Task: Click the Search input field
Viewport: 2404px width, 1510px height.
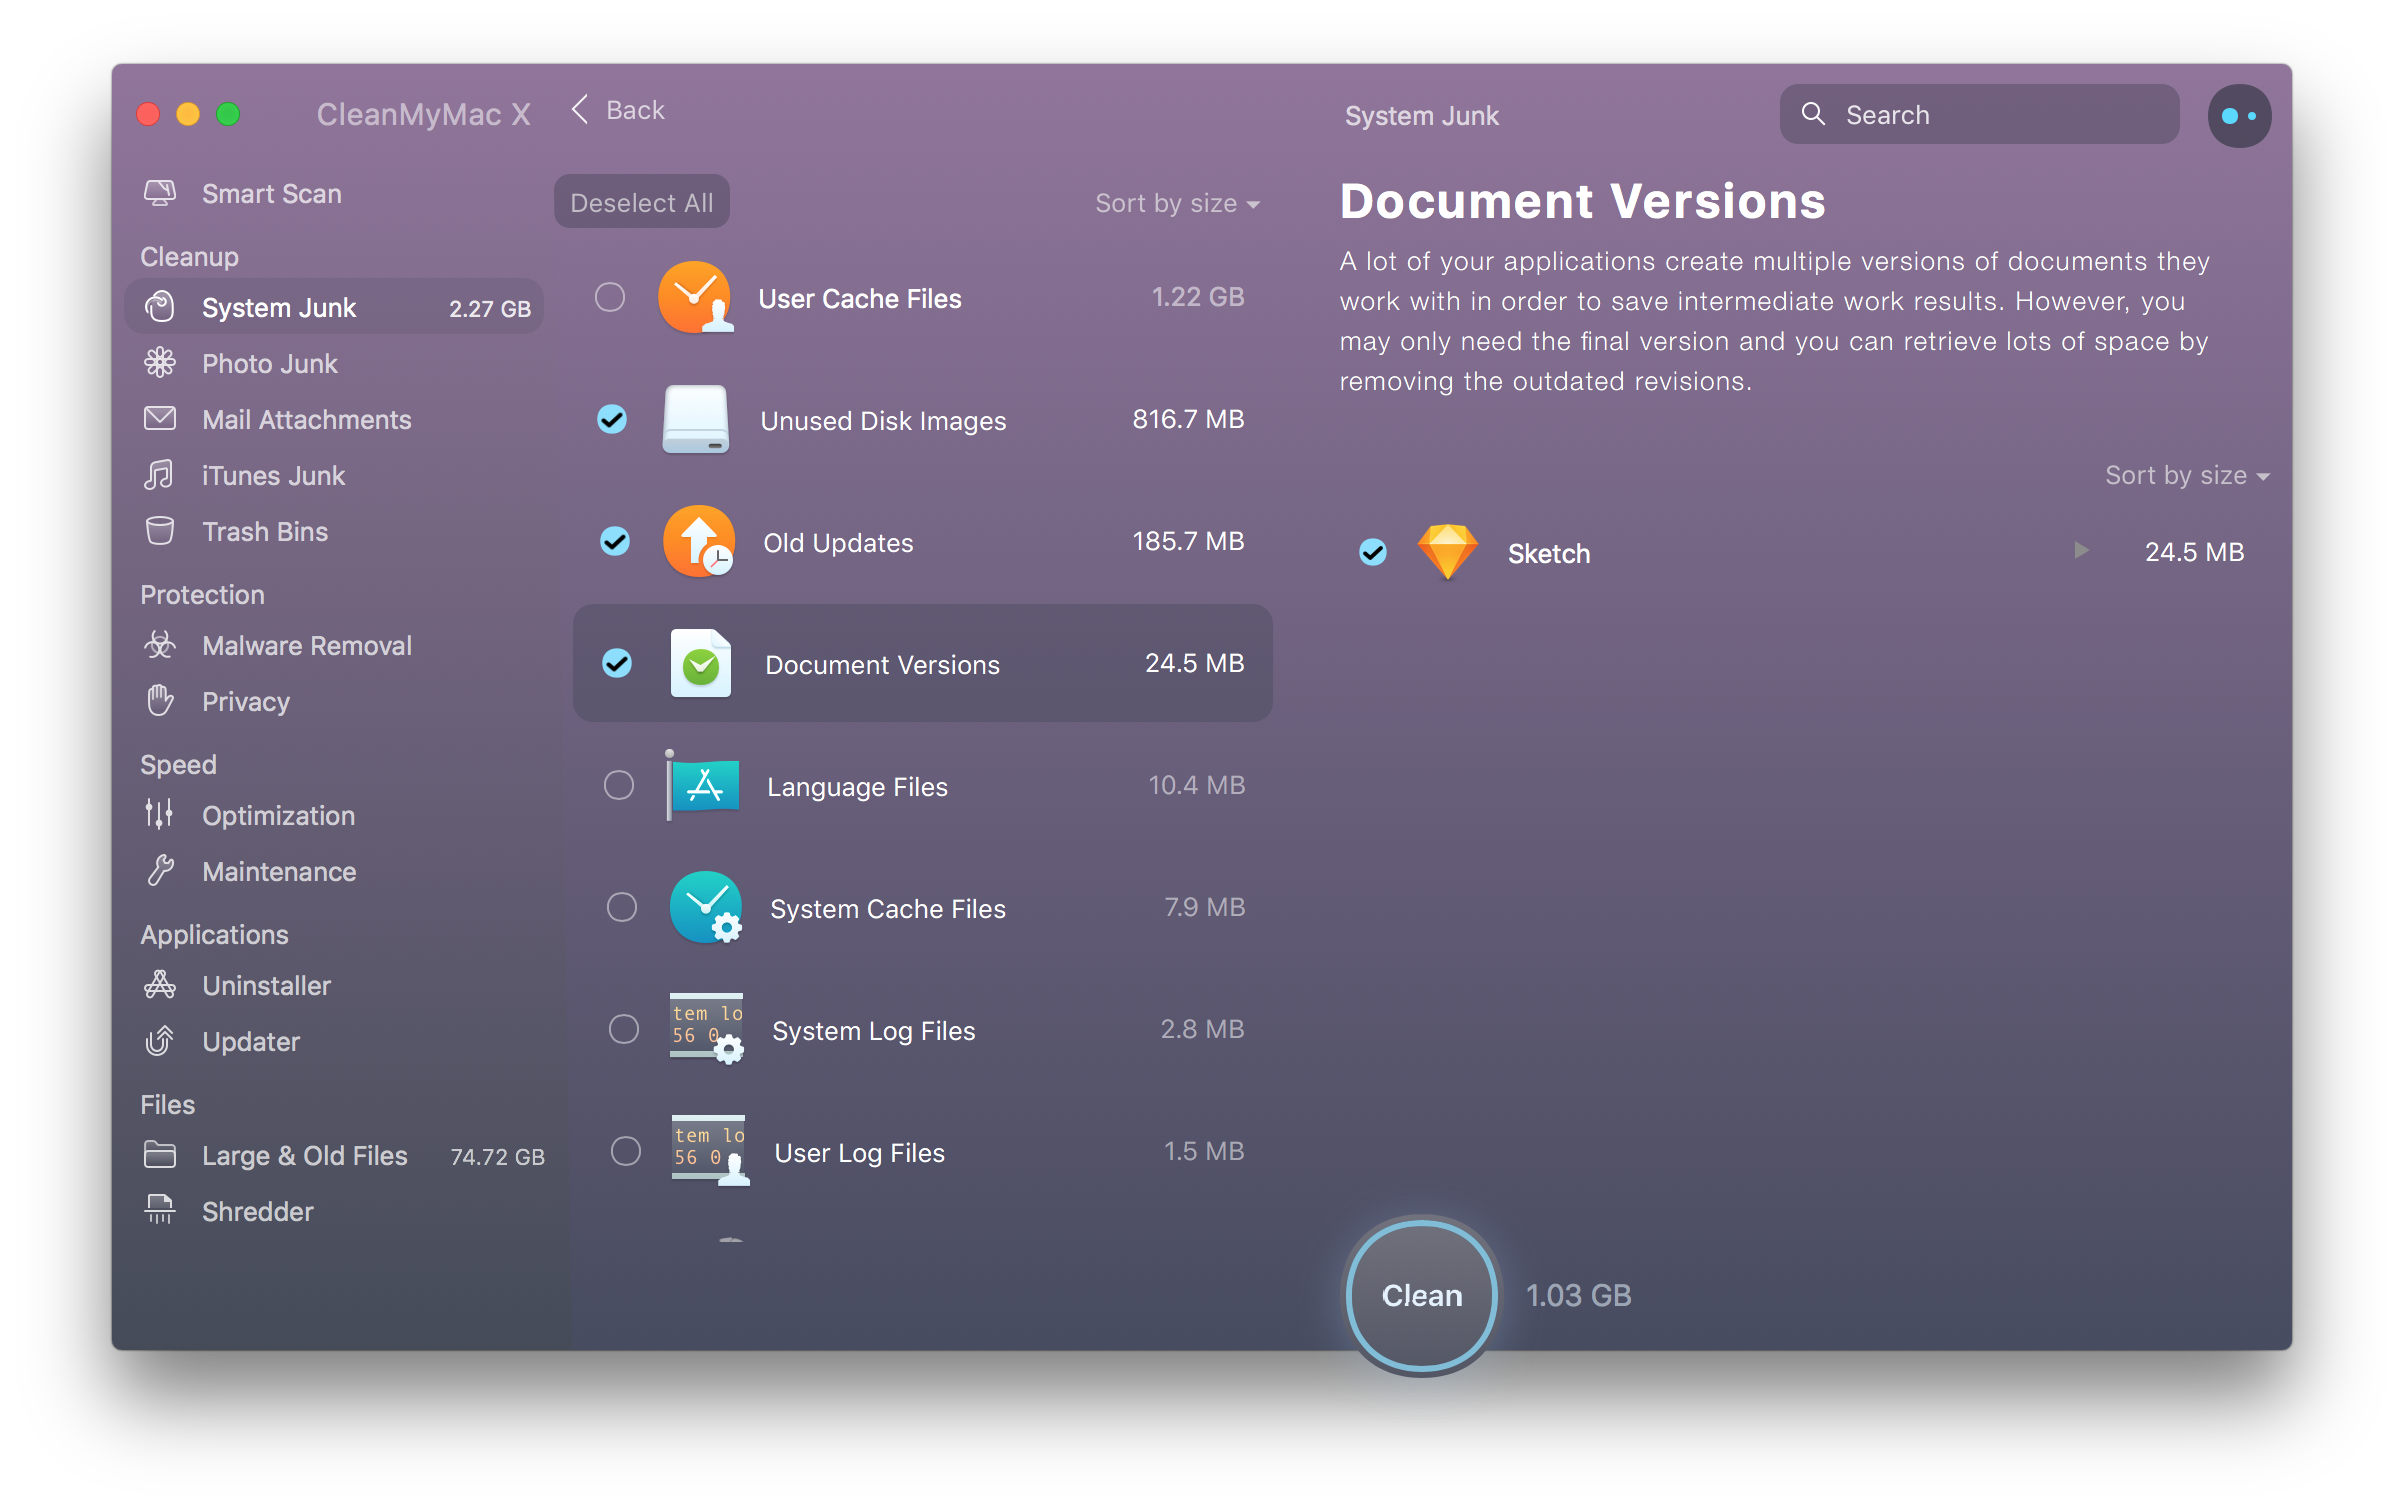Action: pyautogui.click(x=1979, y=115)
